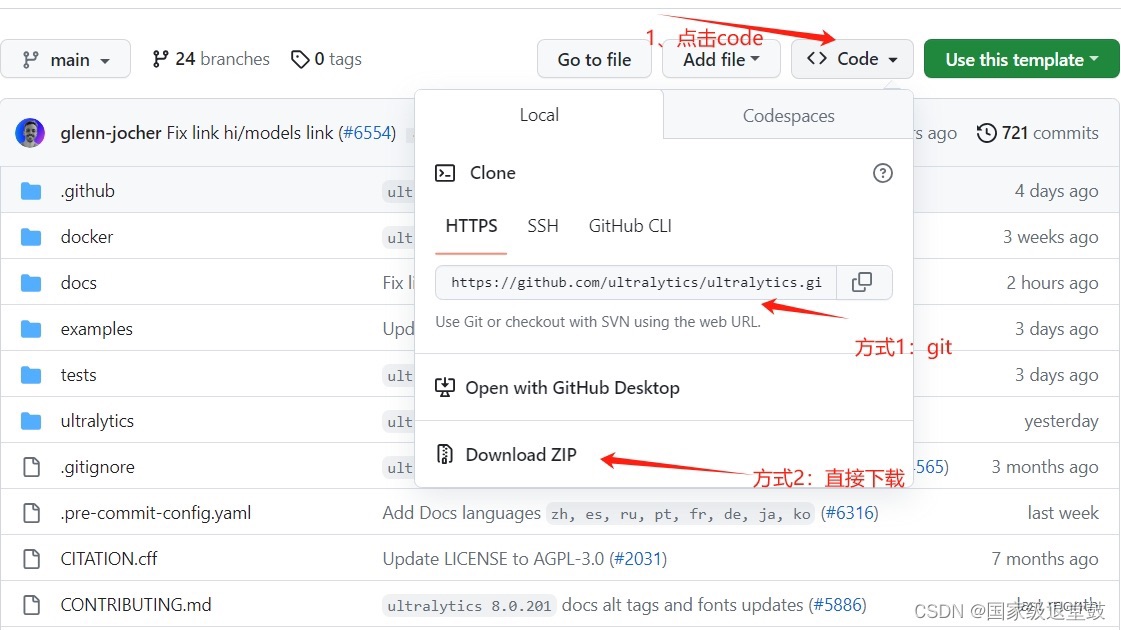Viewport: 1121px width, 630px height.
Task: View the 24 branches link
Action: (x=211, y=59)
